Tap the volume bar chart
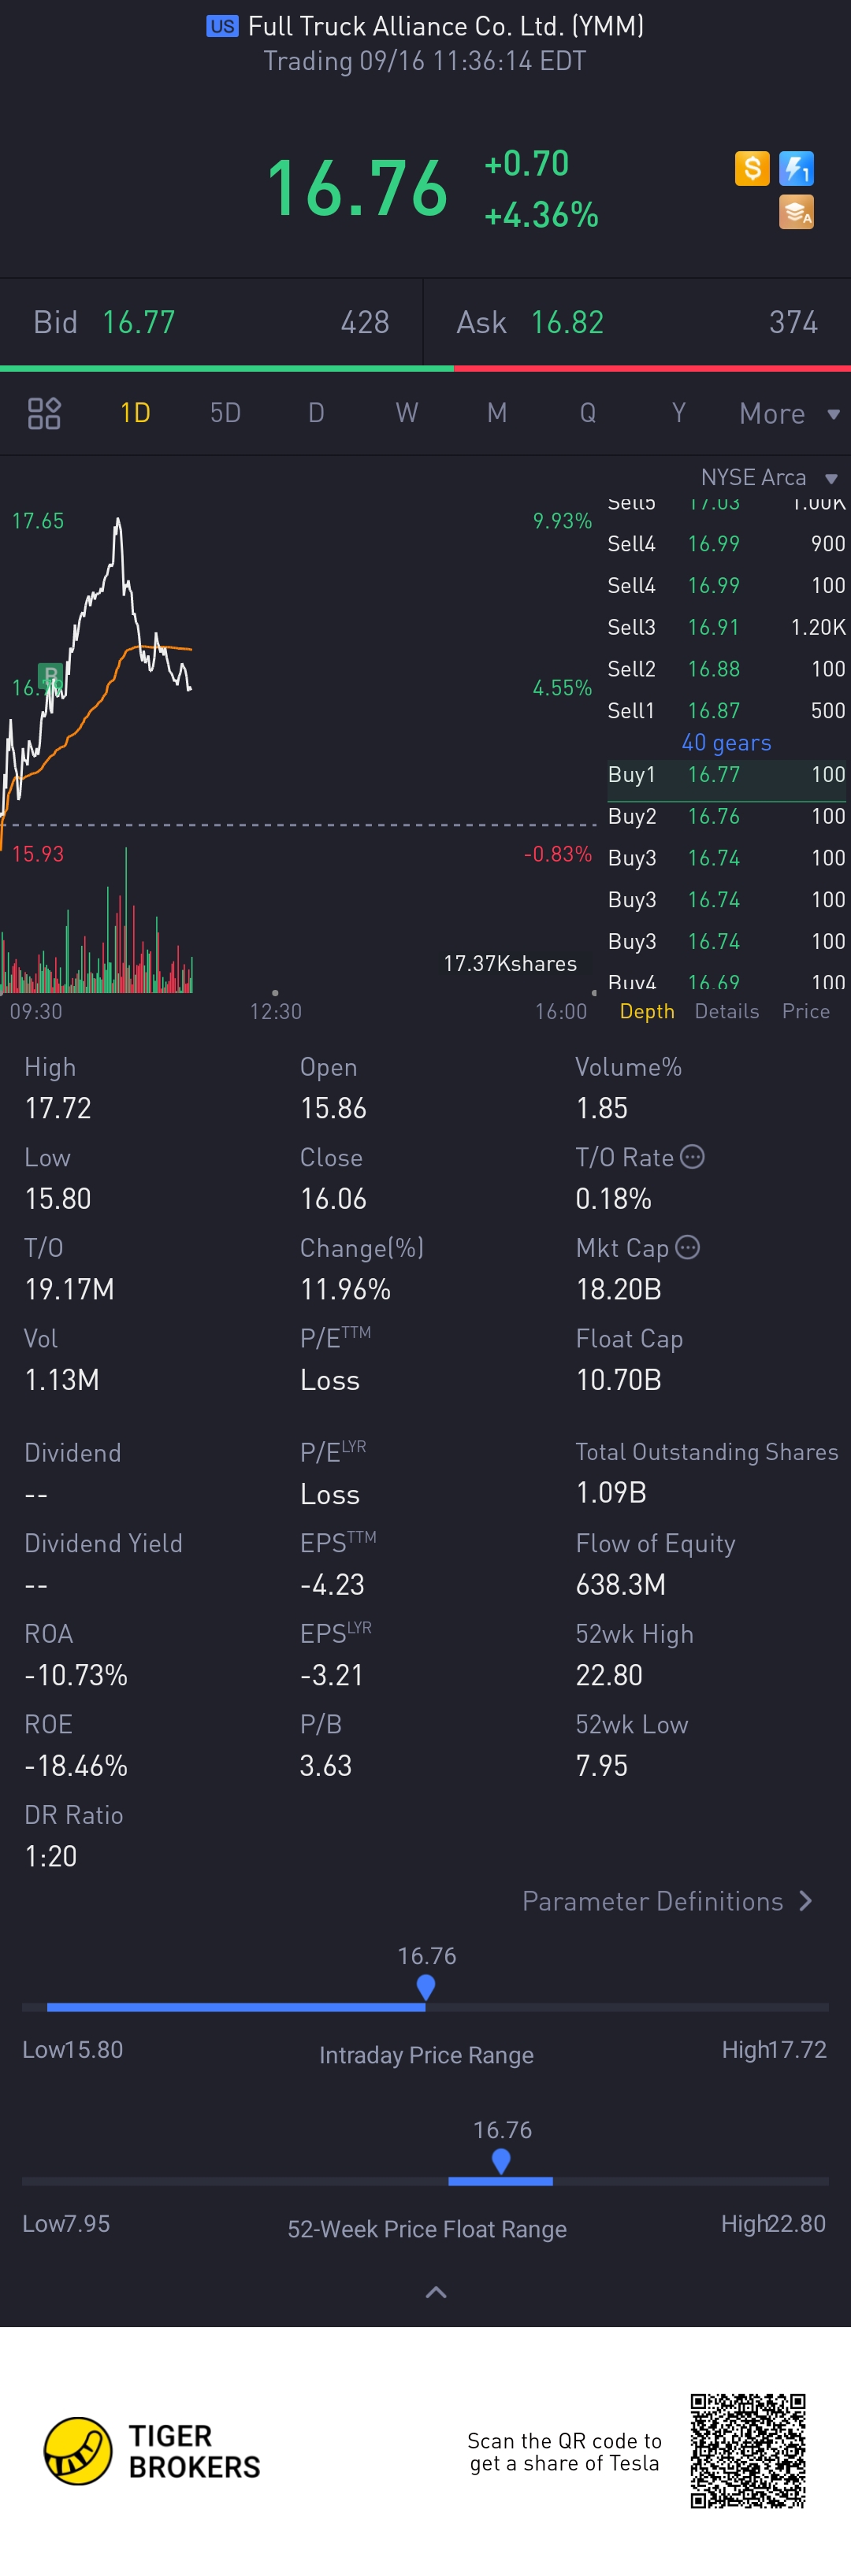This screenshot has width=851, height=2576. tap(97, 920)
